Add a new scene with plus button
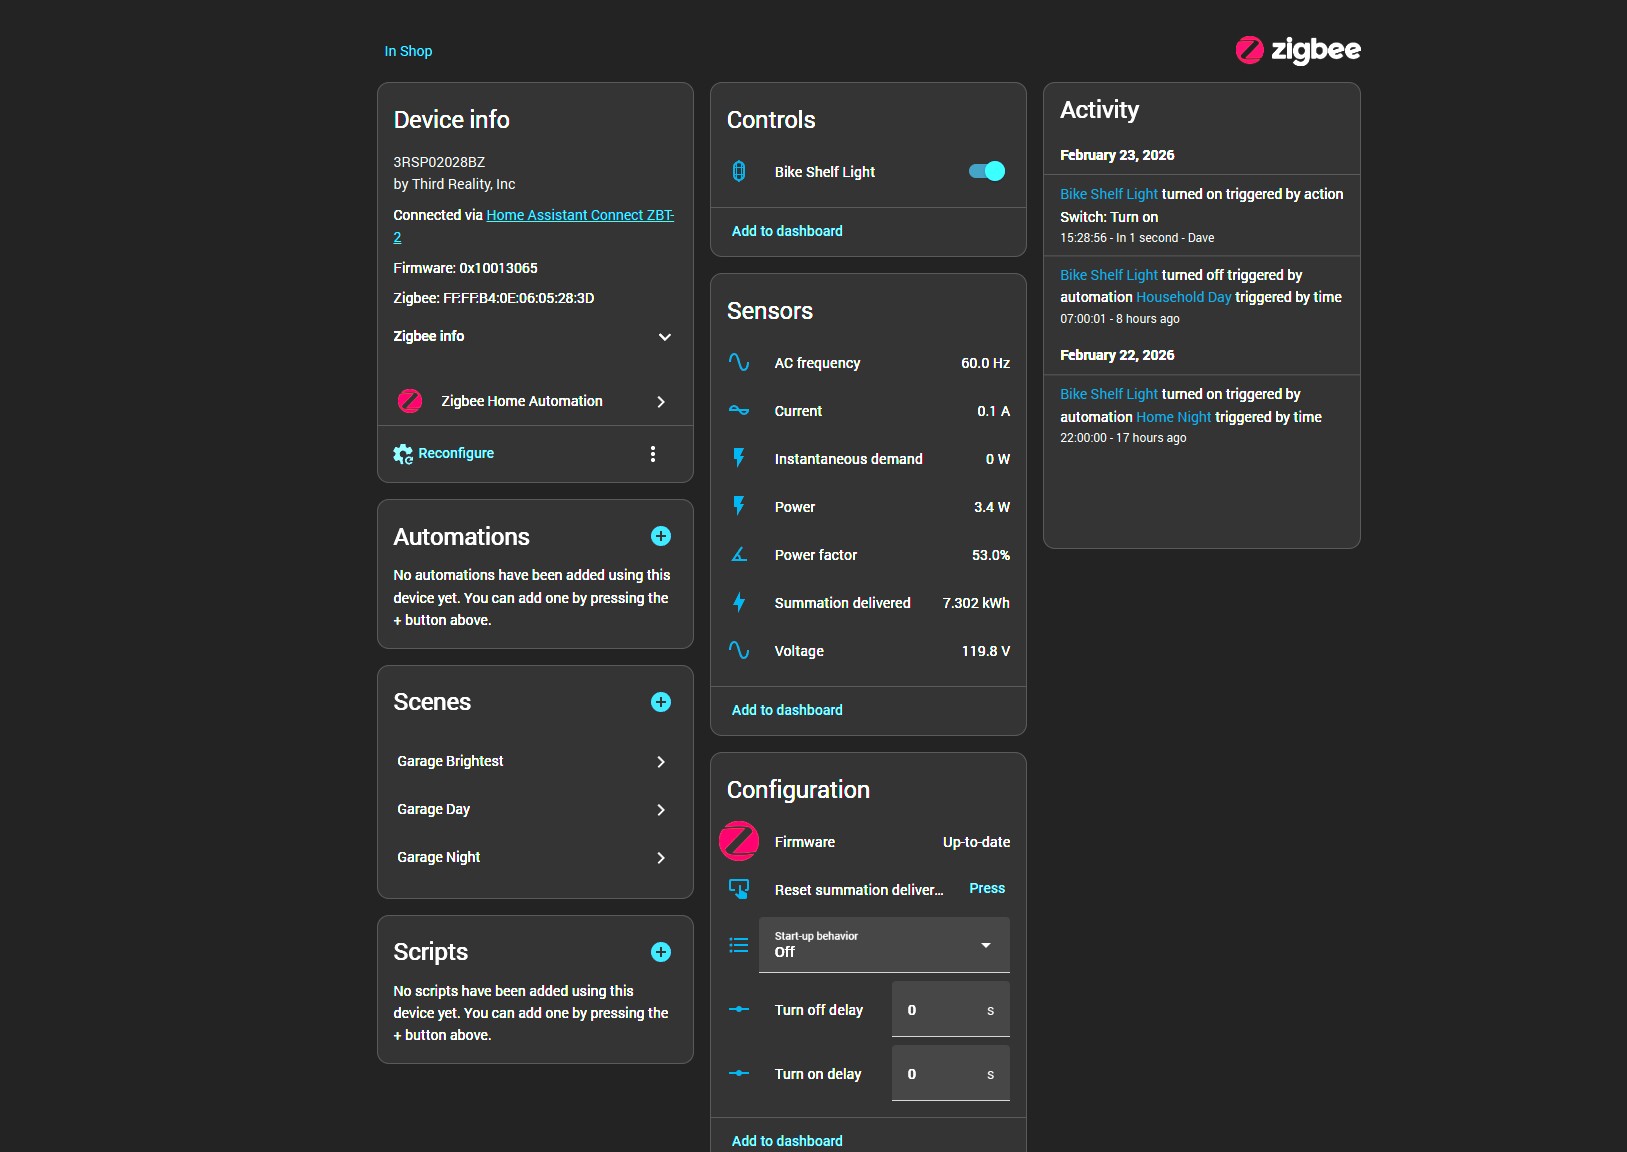Screen dimensions: 1627x1152 click(661, 702)
